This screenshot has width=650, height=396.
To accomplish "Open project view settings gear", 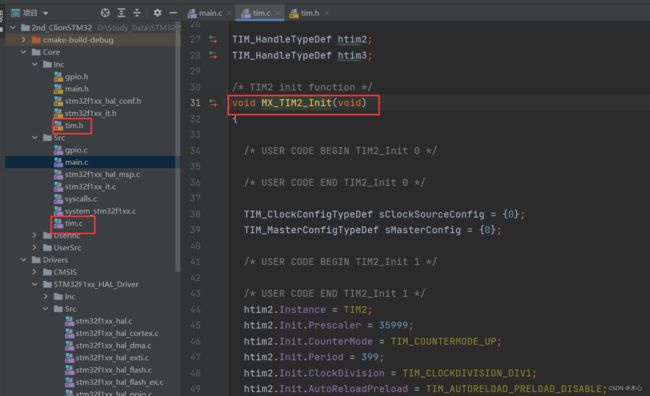I will 158,13.
